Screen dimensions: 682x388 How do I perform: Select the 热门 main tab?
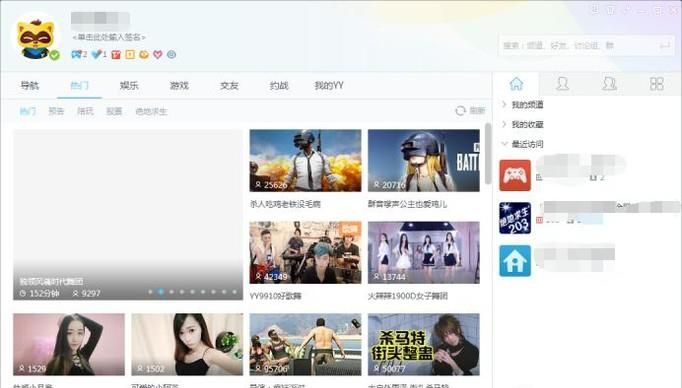point(79,86)
